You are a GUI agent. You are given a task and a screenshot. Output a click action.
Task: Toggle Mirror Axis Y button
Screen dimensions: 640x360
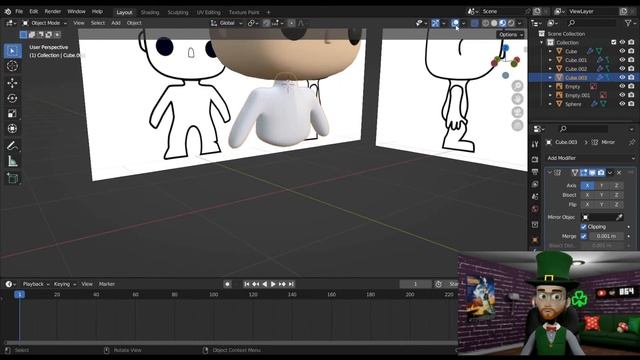coord(602,185)
